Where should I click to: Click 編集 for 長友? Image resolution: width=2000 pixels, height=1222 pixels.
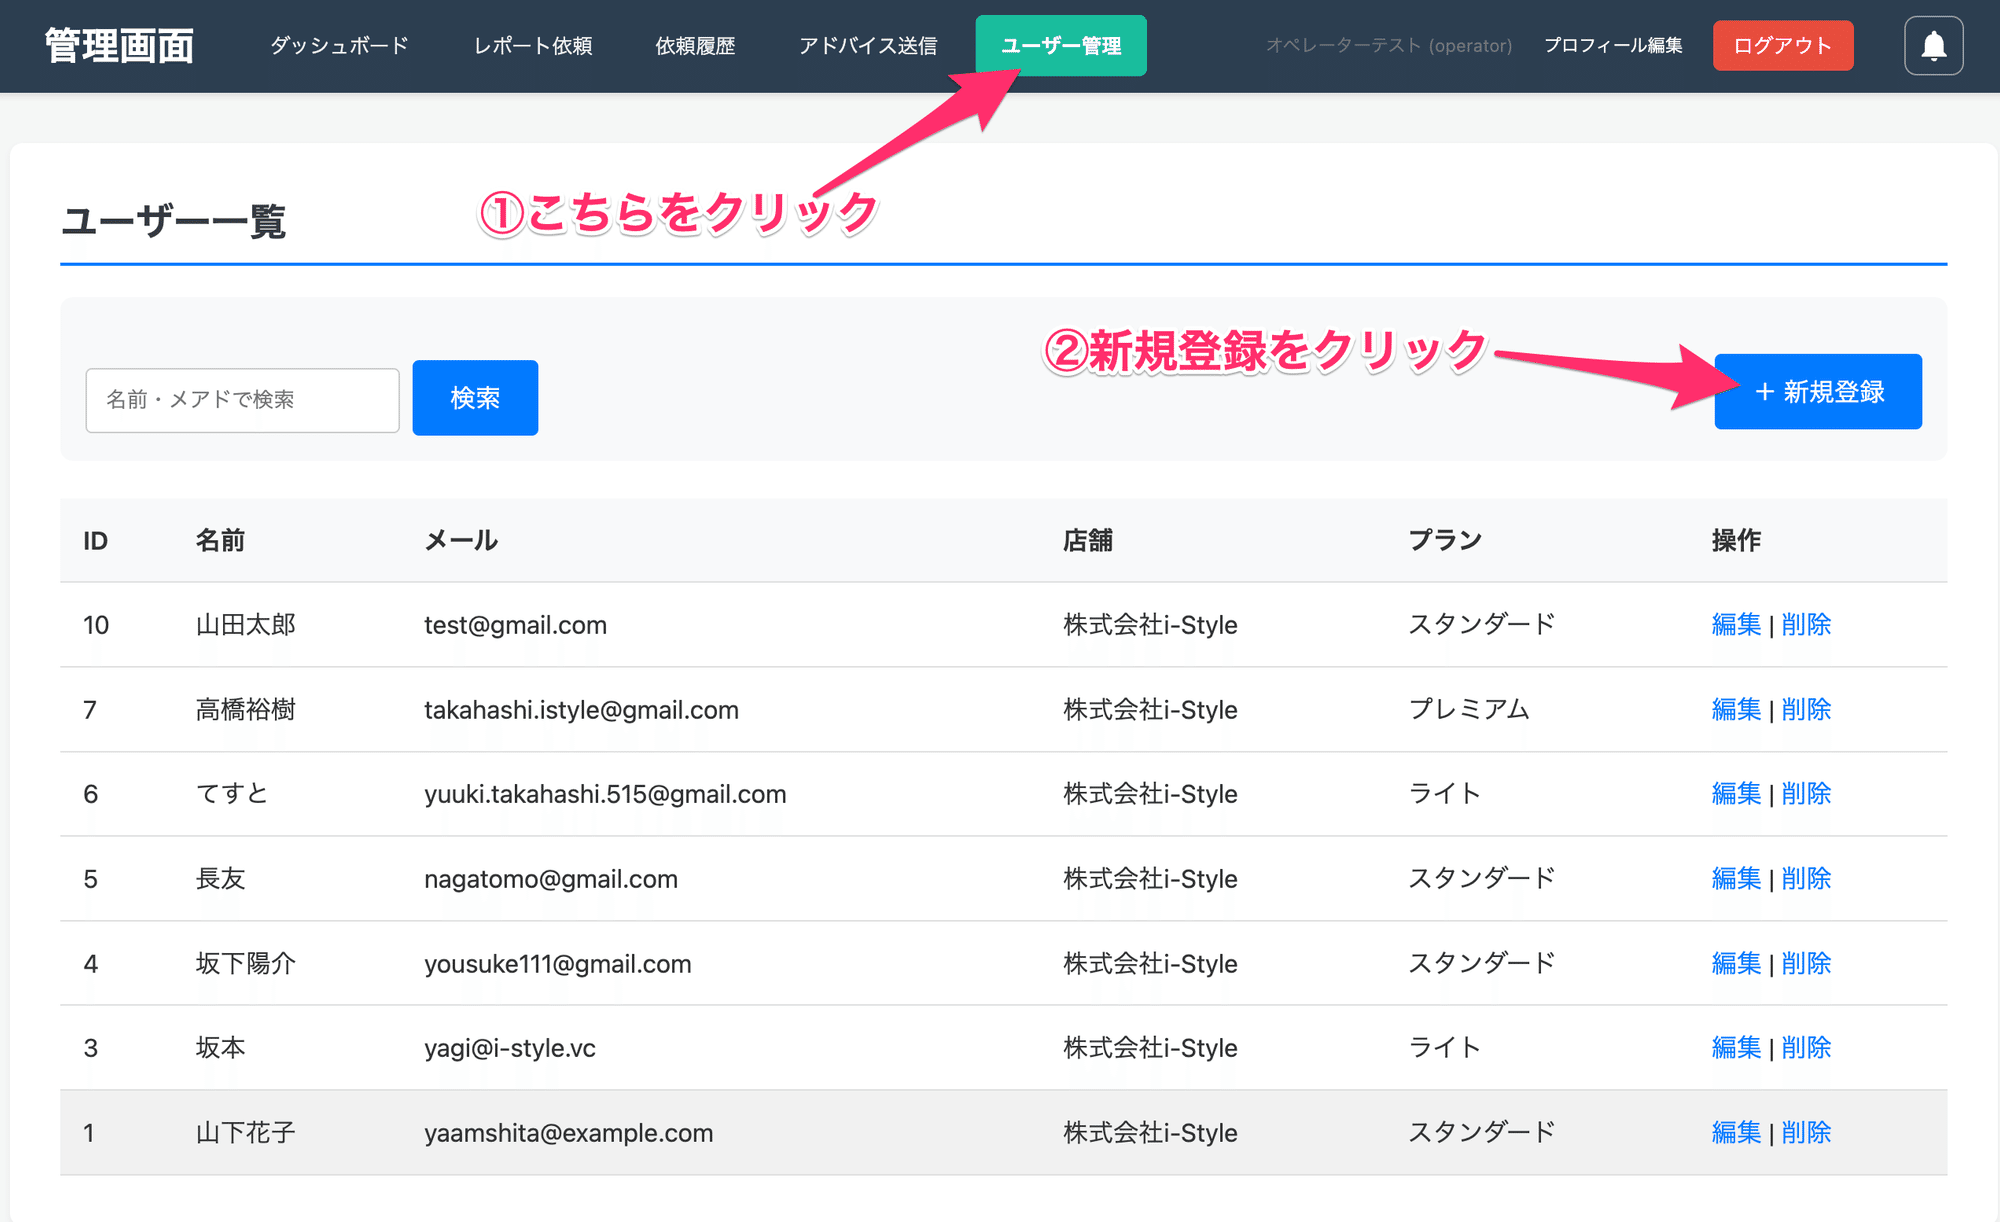[1736, 879]
